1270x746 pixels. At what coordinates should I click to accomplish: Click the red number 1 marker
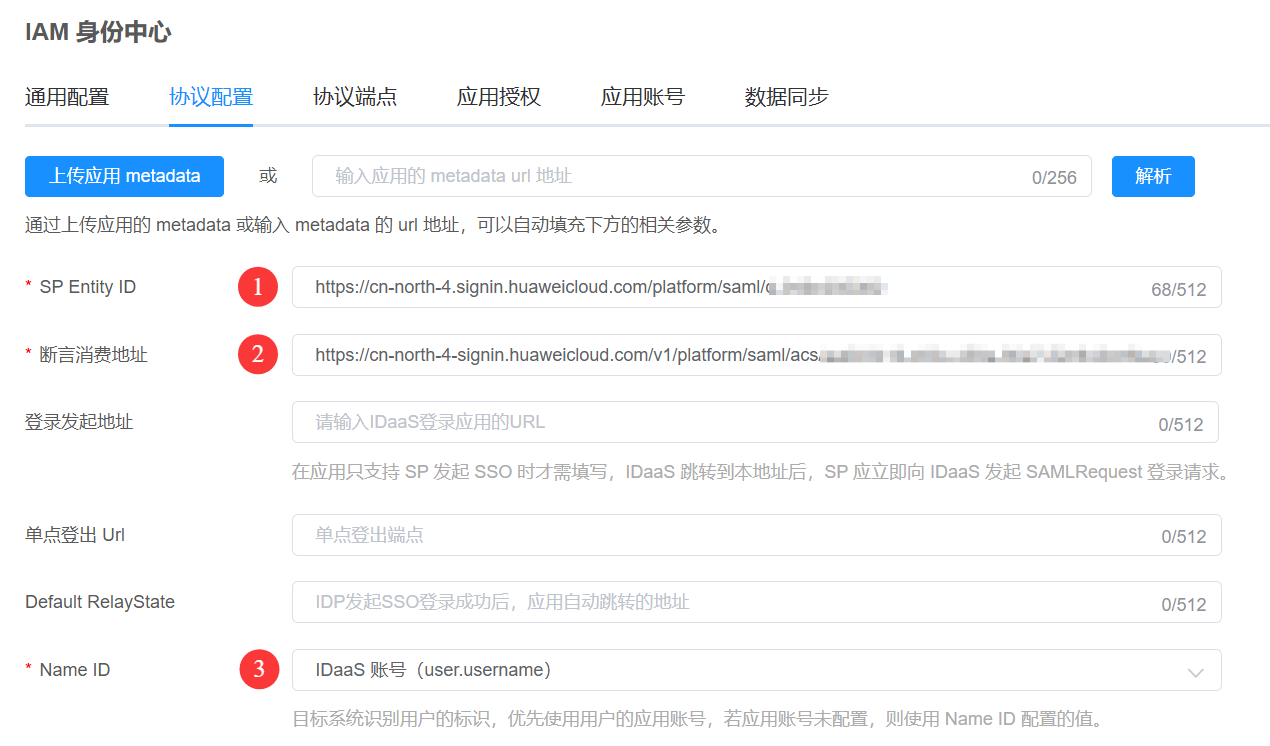pyautogui.click(x=258, y=287)
